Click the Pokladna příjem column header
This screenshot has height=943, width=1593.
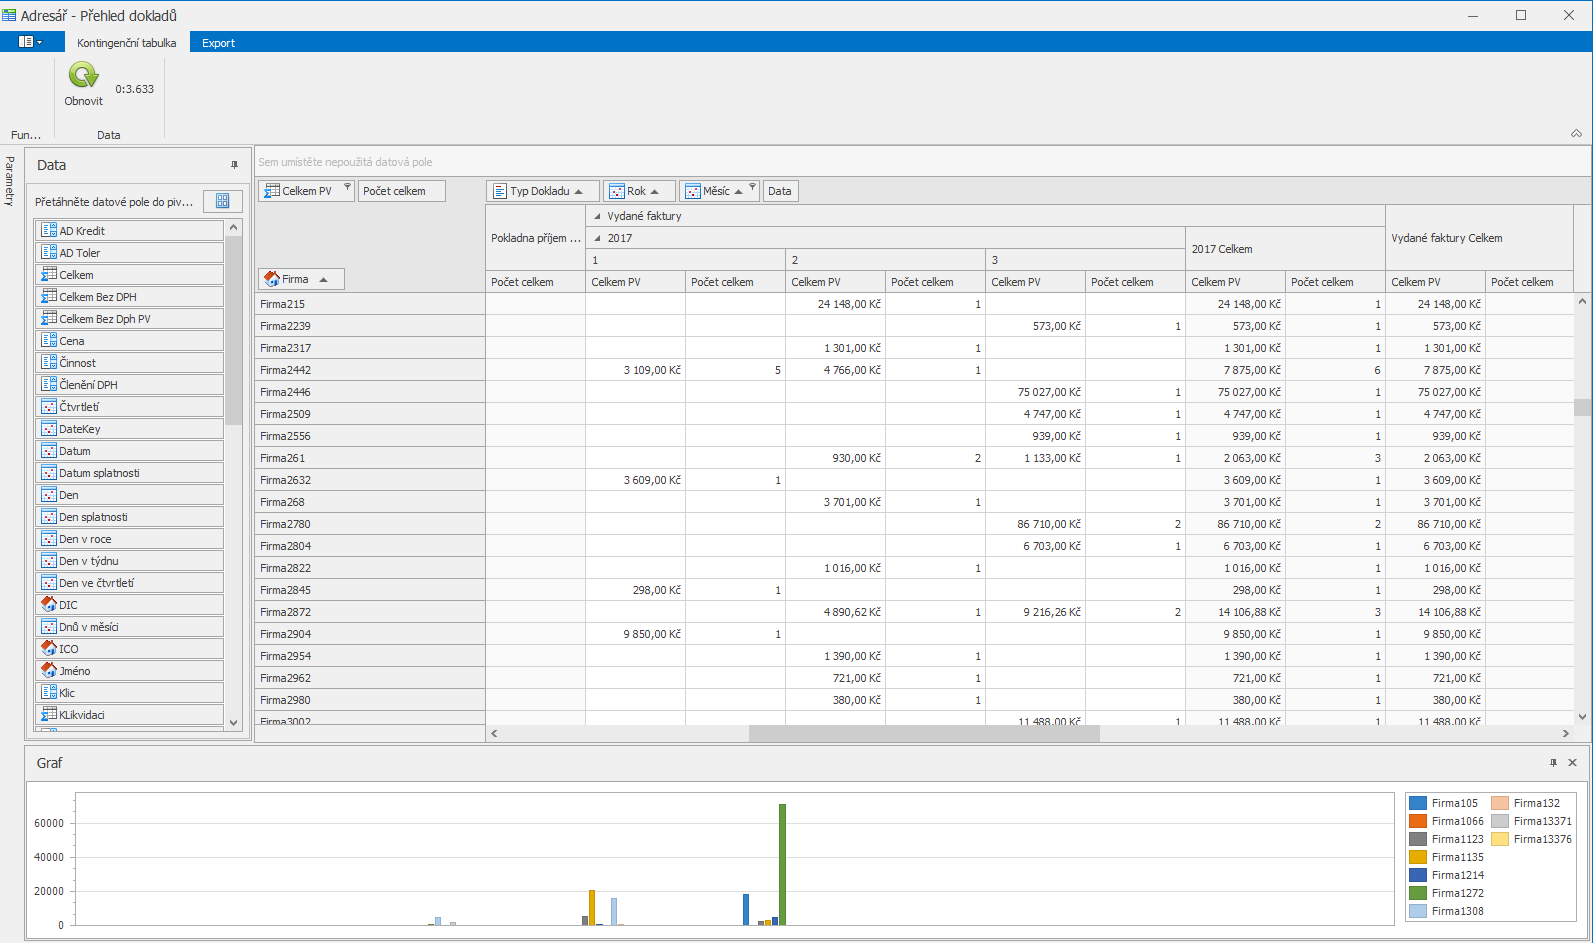535,238
